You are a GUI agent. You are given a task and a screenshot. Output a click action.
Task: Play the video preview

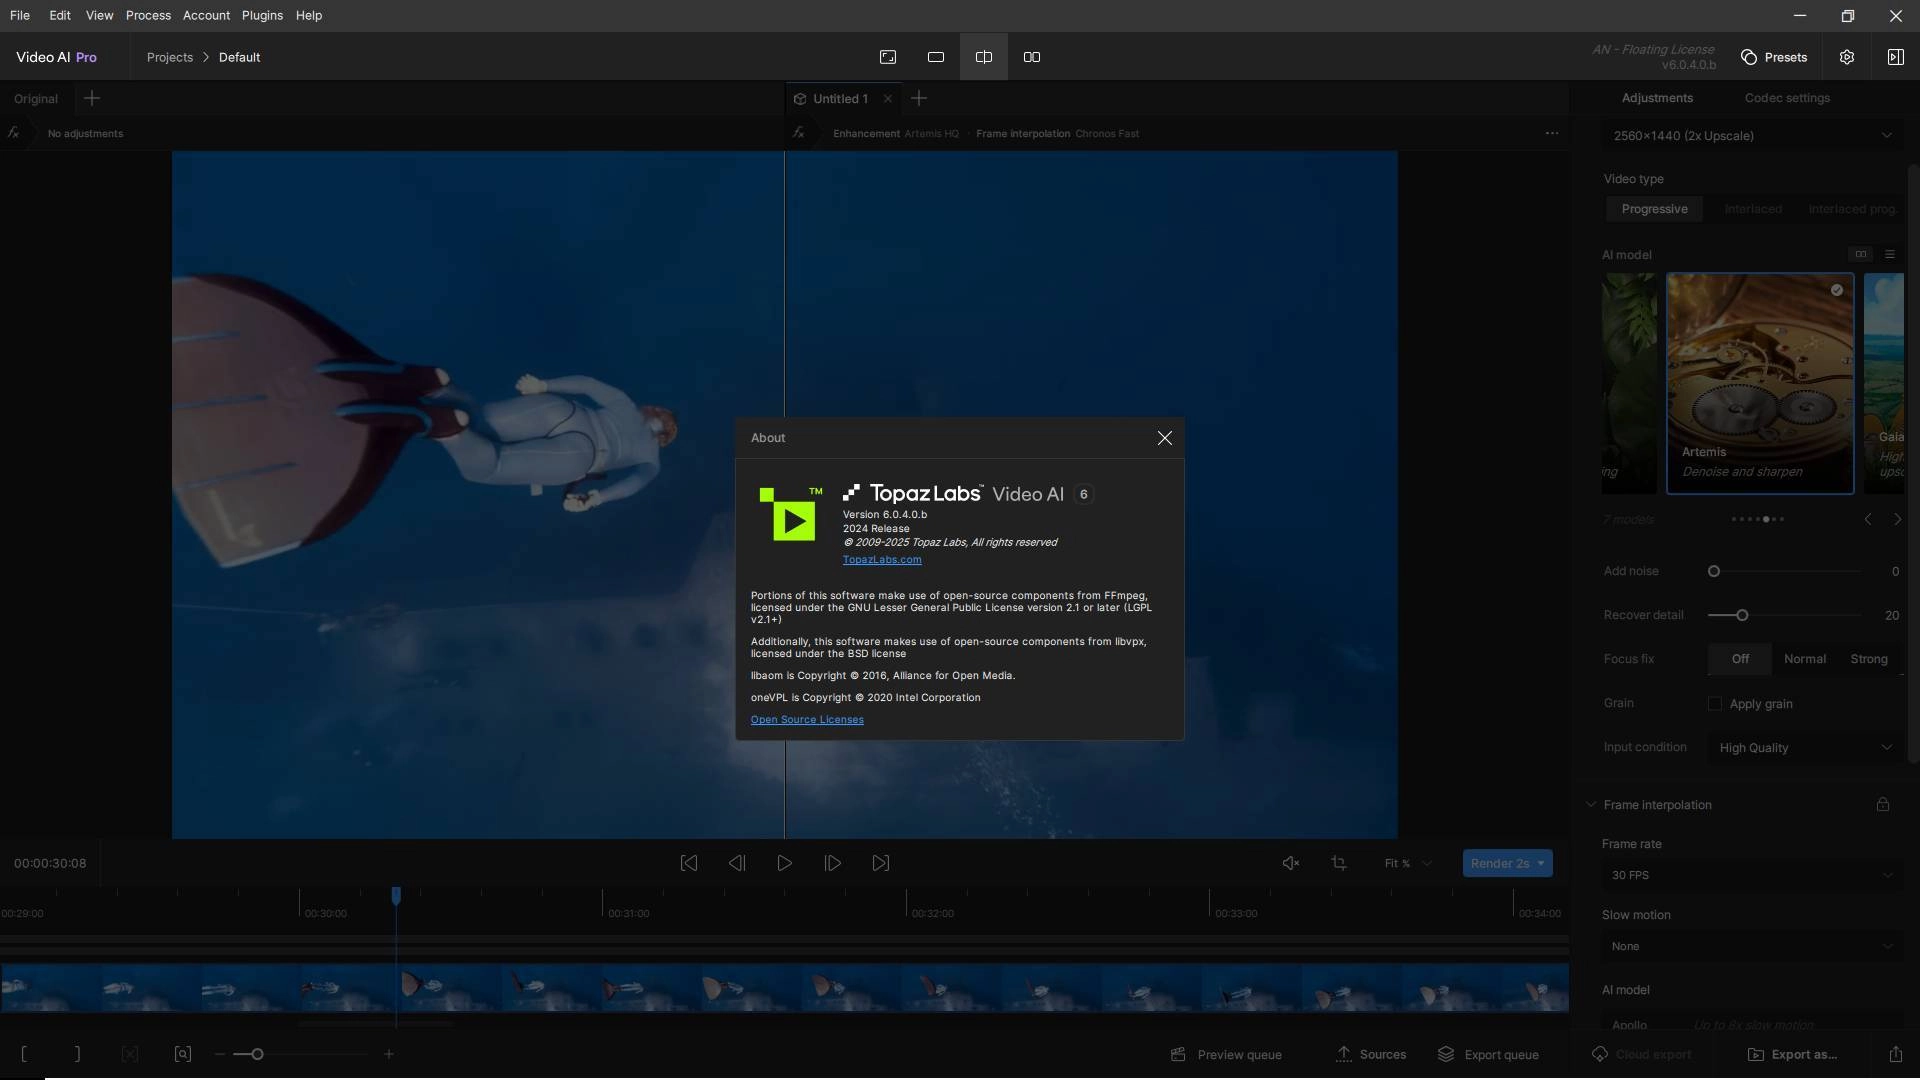pyautogui.click(x=785, y=863)
